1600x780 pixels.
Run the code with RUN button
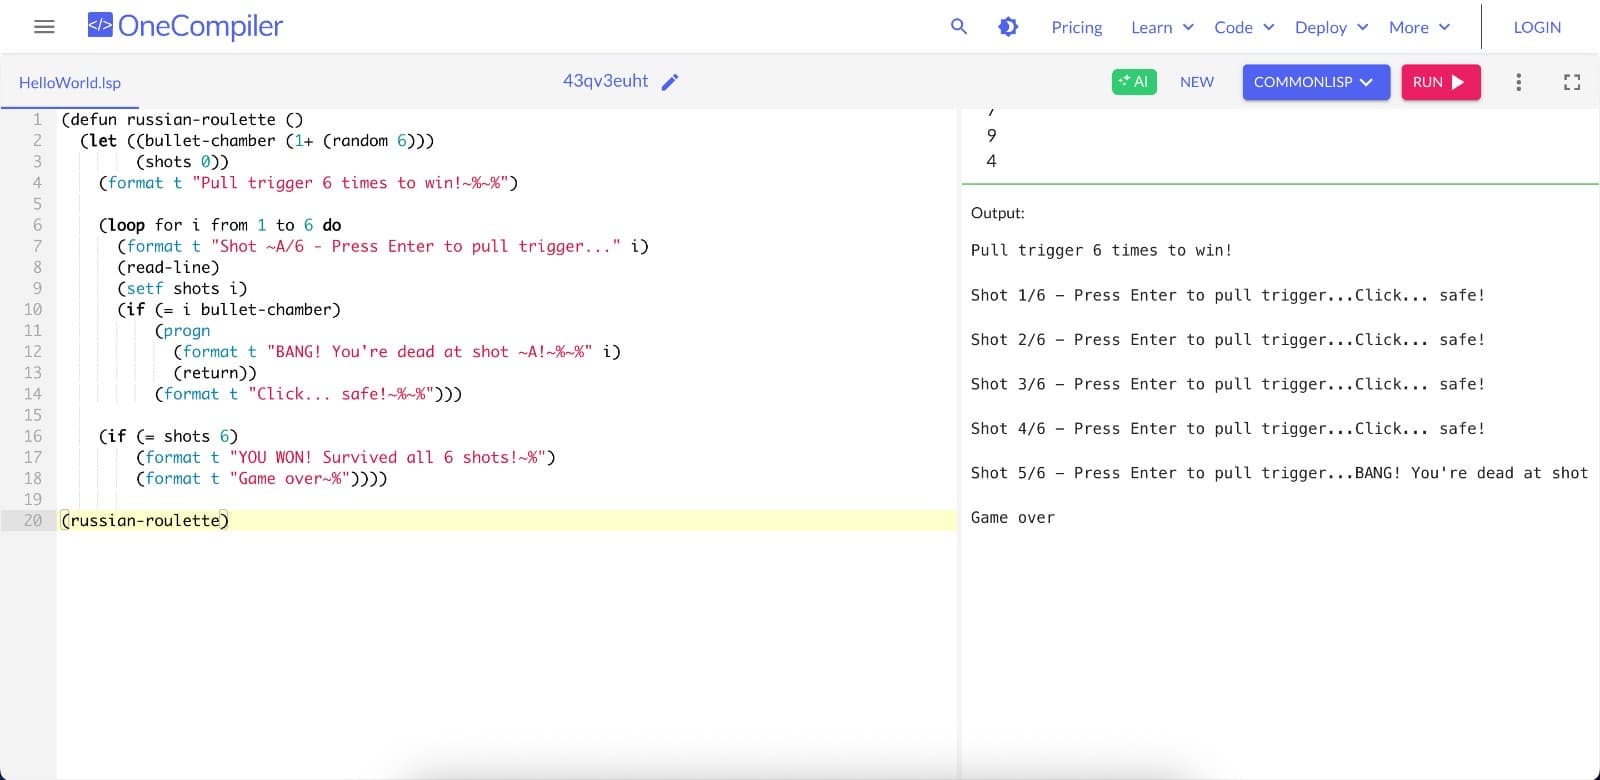pyautogui.click(x=1440, y=82)
